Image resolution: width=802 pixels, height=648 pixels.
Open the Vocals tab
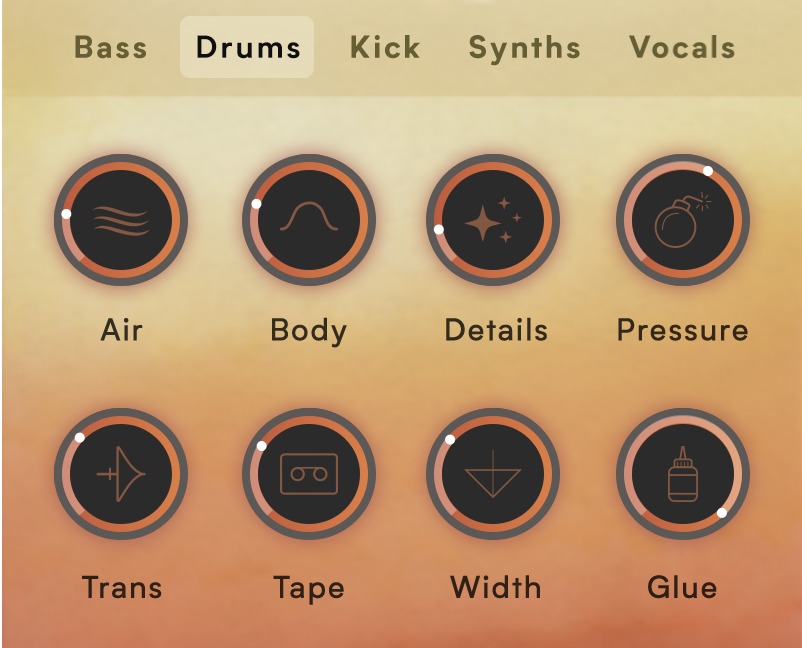682,48
